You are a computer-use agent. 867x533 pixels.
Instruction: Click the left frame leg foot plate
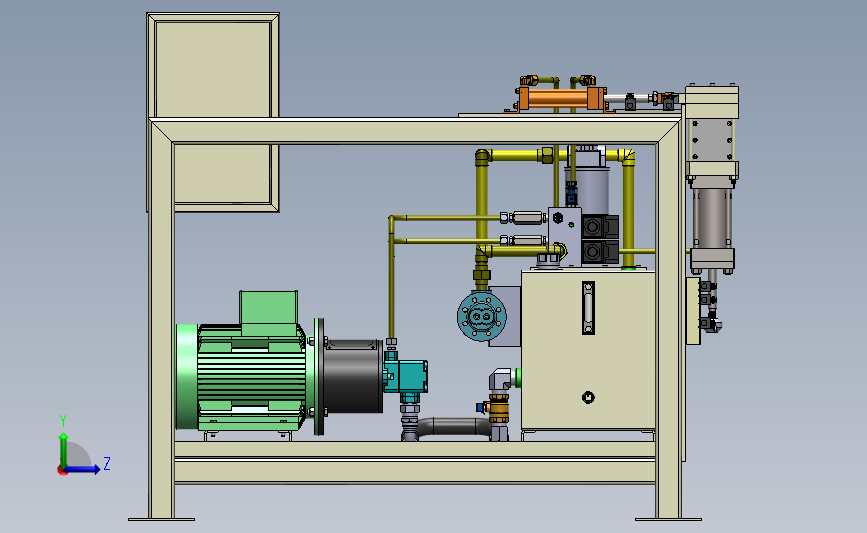pos(161,520)
